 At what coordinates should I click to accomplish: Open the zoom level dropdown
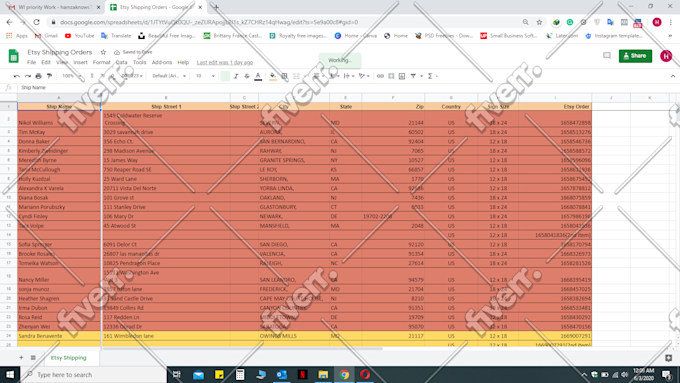pos(72,76)
